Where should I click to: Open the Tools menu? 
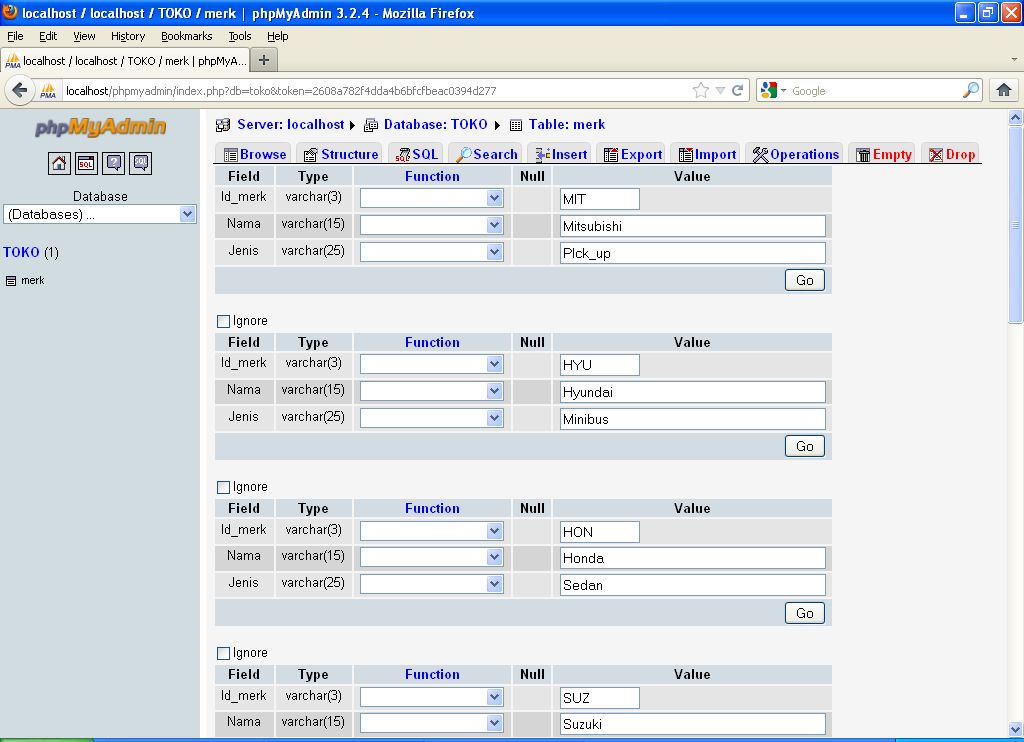pyautogui.click(x=240, y=36)
